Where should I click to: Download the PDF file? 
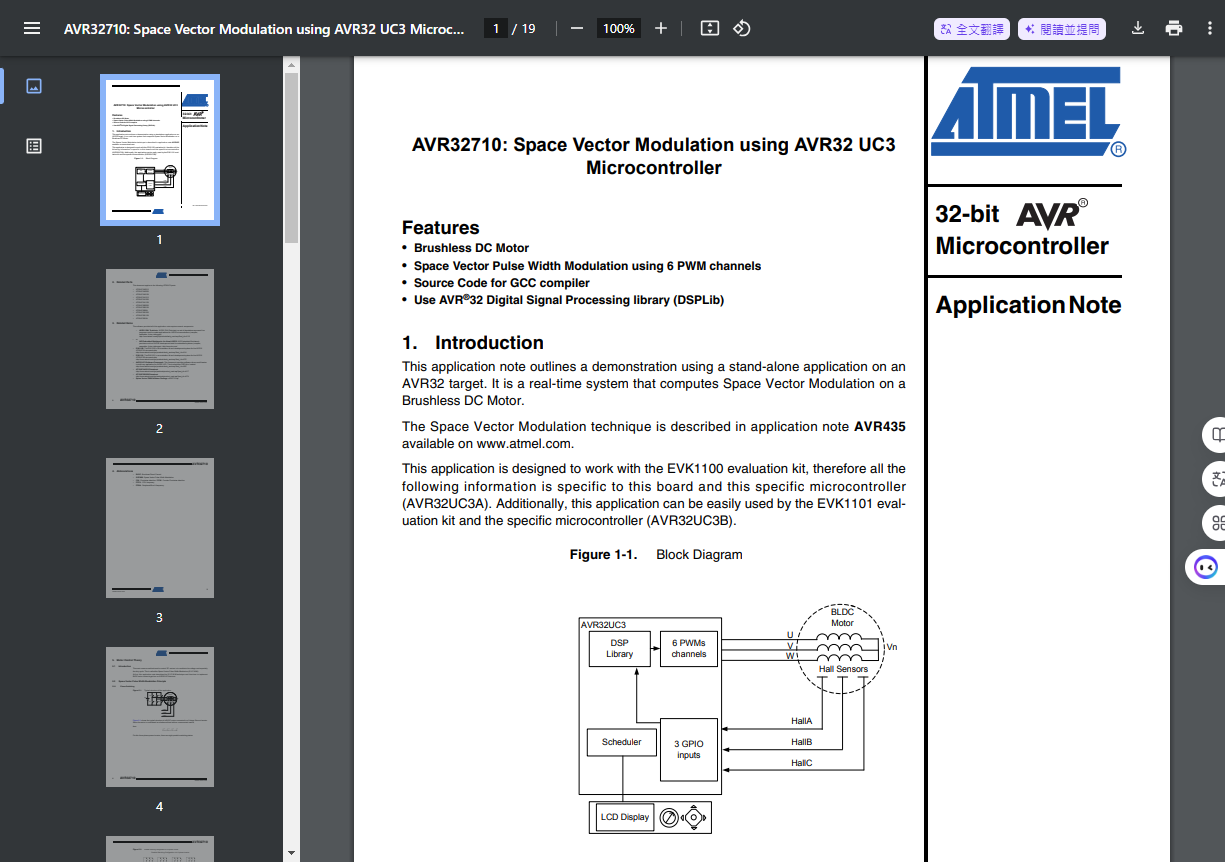(x=1138, y=28)
